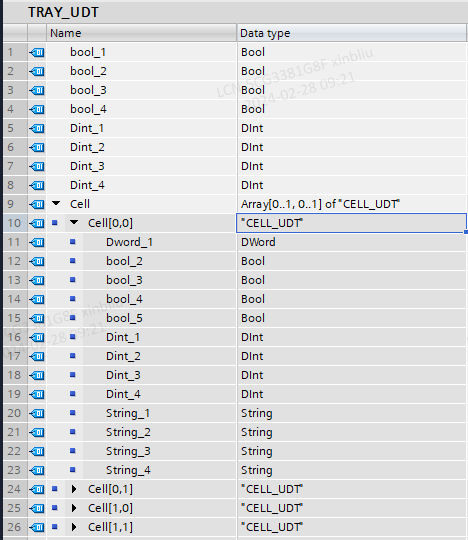This screenshot has width=468, height=540.
Task: Click the tag icon in row 26
Action: [37, 527]
